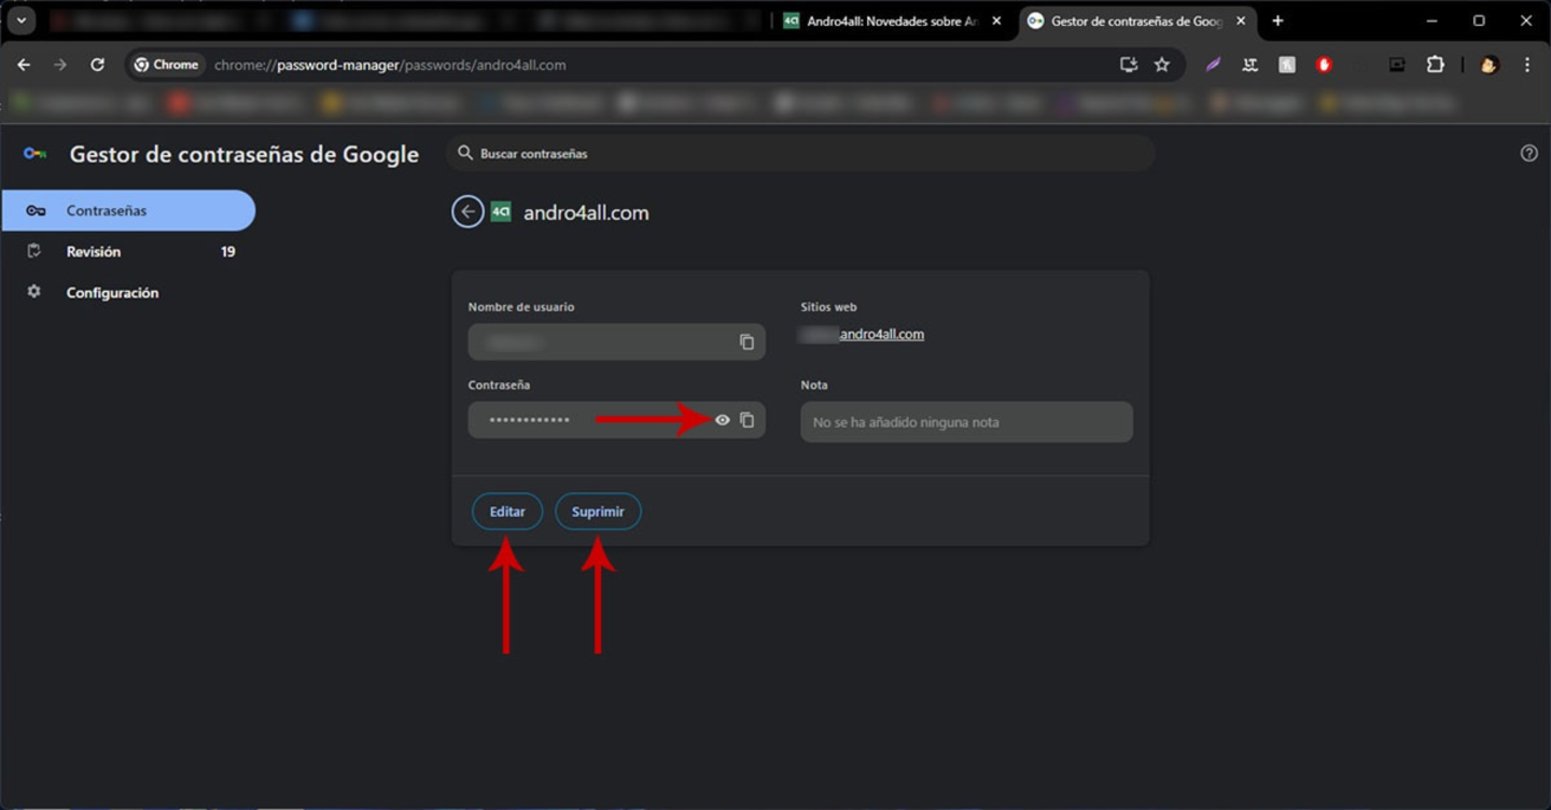Bookmark this page with the star icon
Image resolution: width=1551 pixels, height=810 pixels.
(x=1161, y=65)
